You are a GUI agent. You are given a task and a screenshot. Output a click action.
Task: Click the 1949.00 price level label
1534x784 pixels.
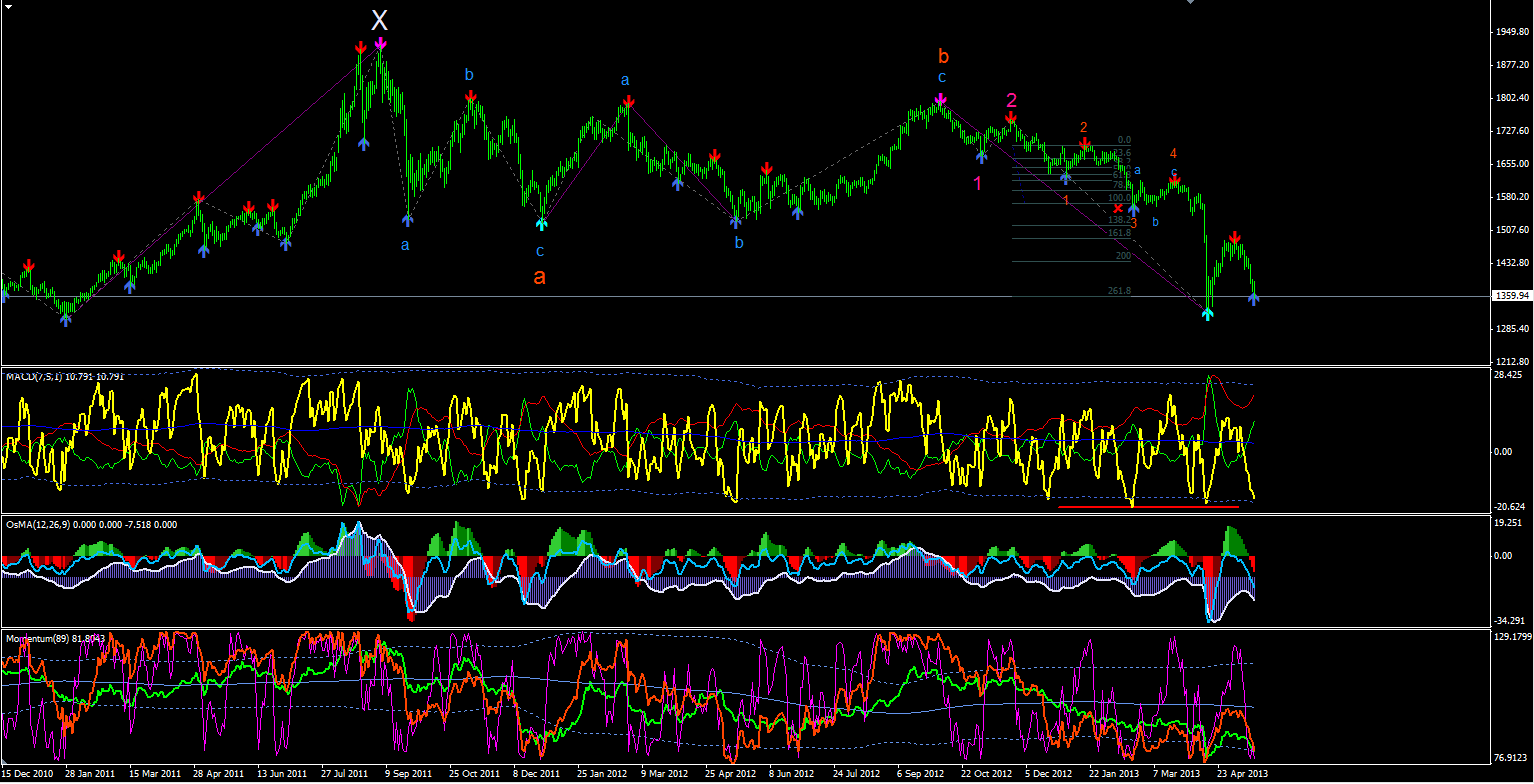(x=1511, y=32)
